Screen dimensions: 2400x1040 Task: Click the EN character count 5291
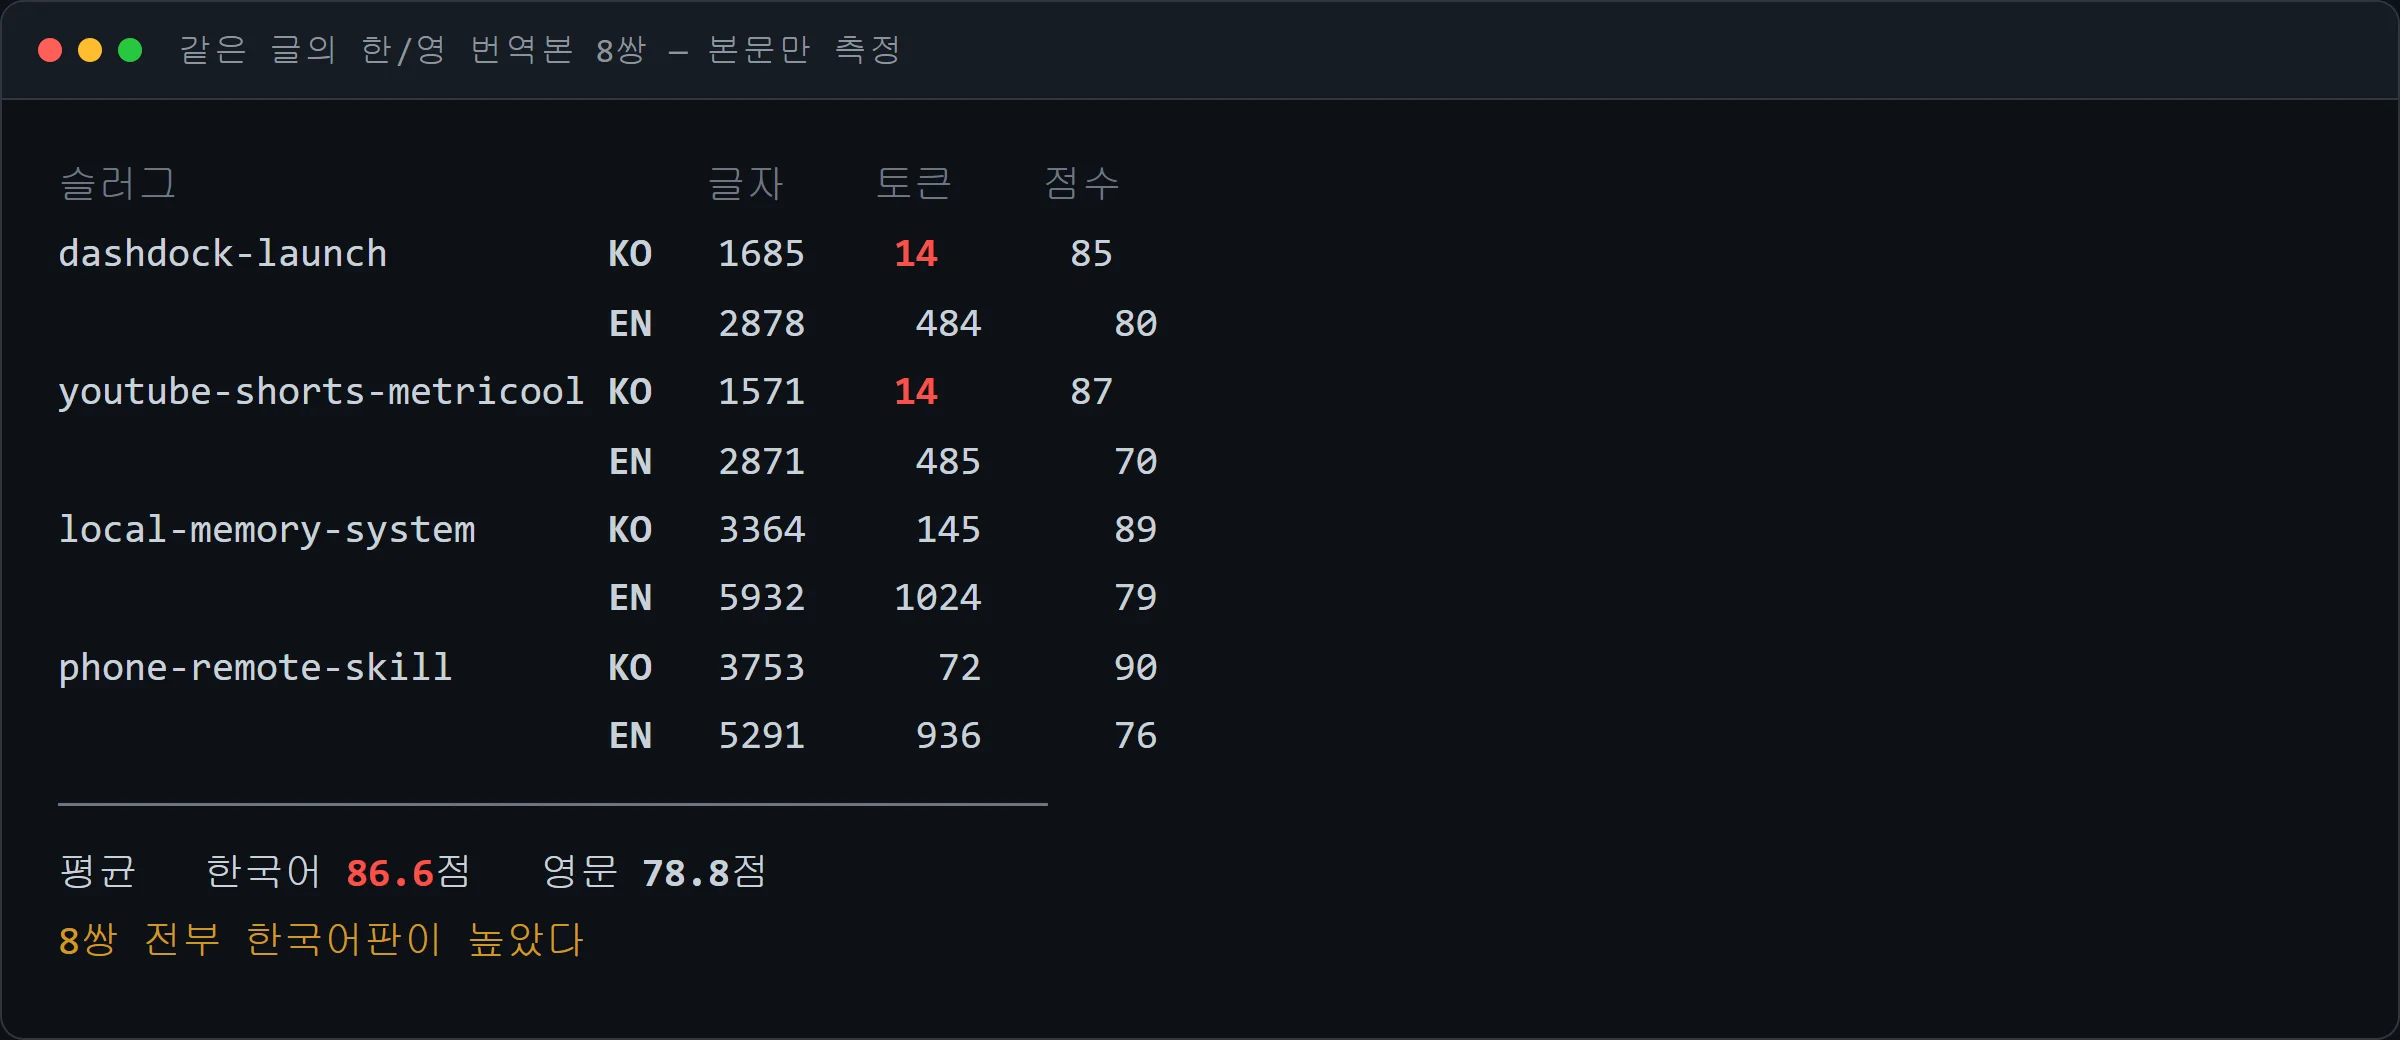click(x=762, y=736)
